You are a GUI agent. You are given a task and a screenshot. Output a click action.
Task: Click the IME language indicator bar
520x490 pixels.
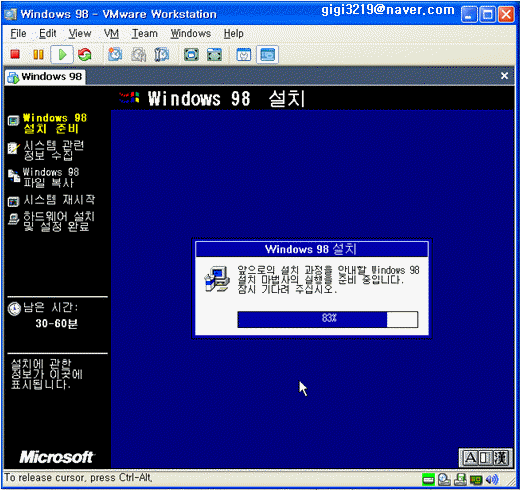coord(486,458)
